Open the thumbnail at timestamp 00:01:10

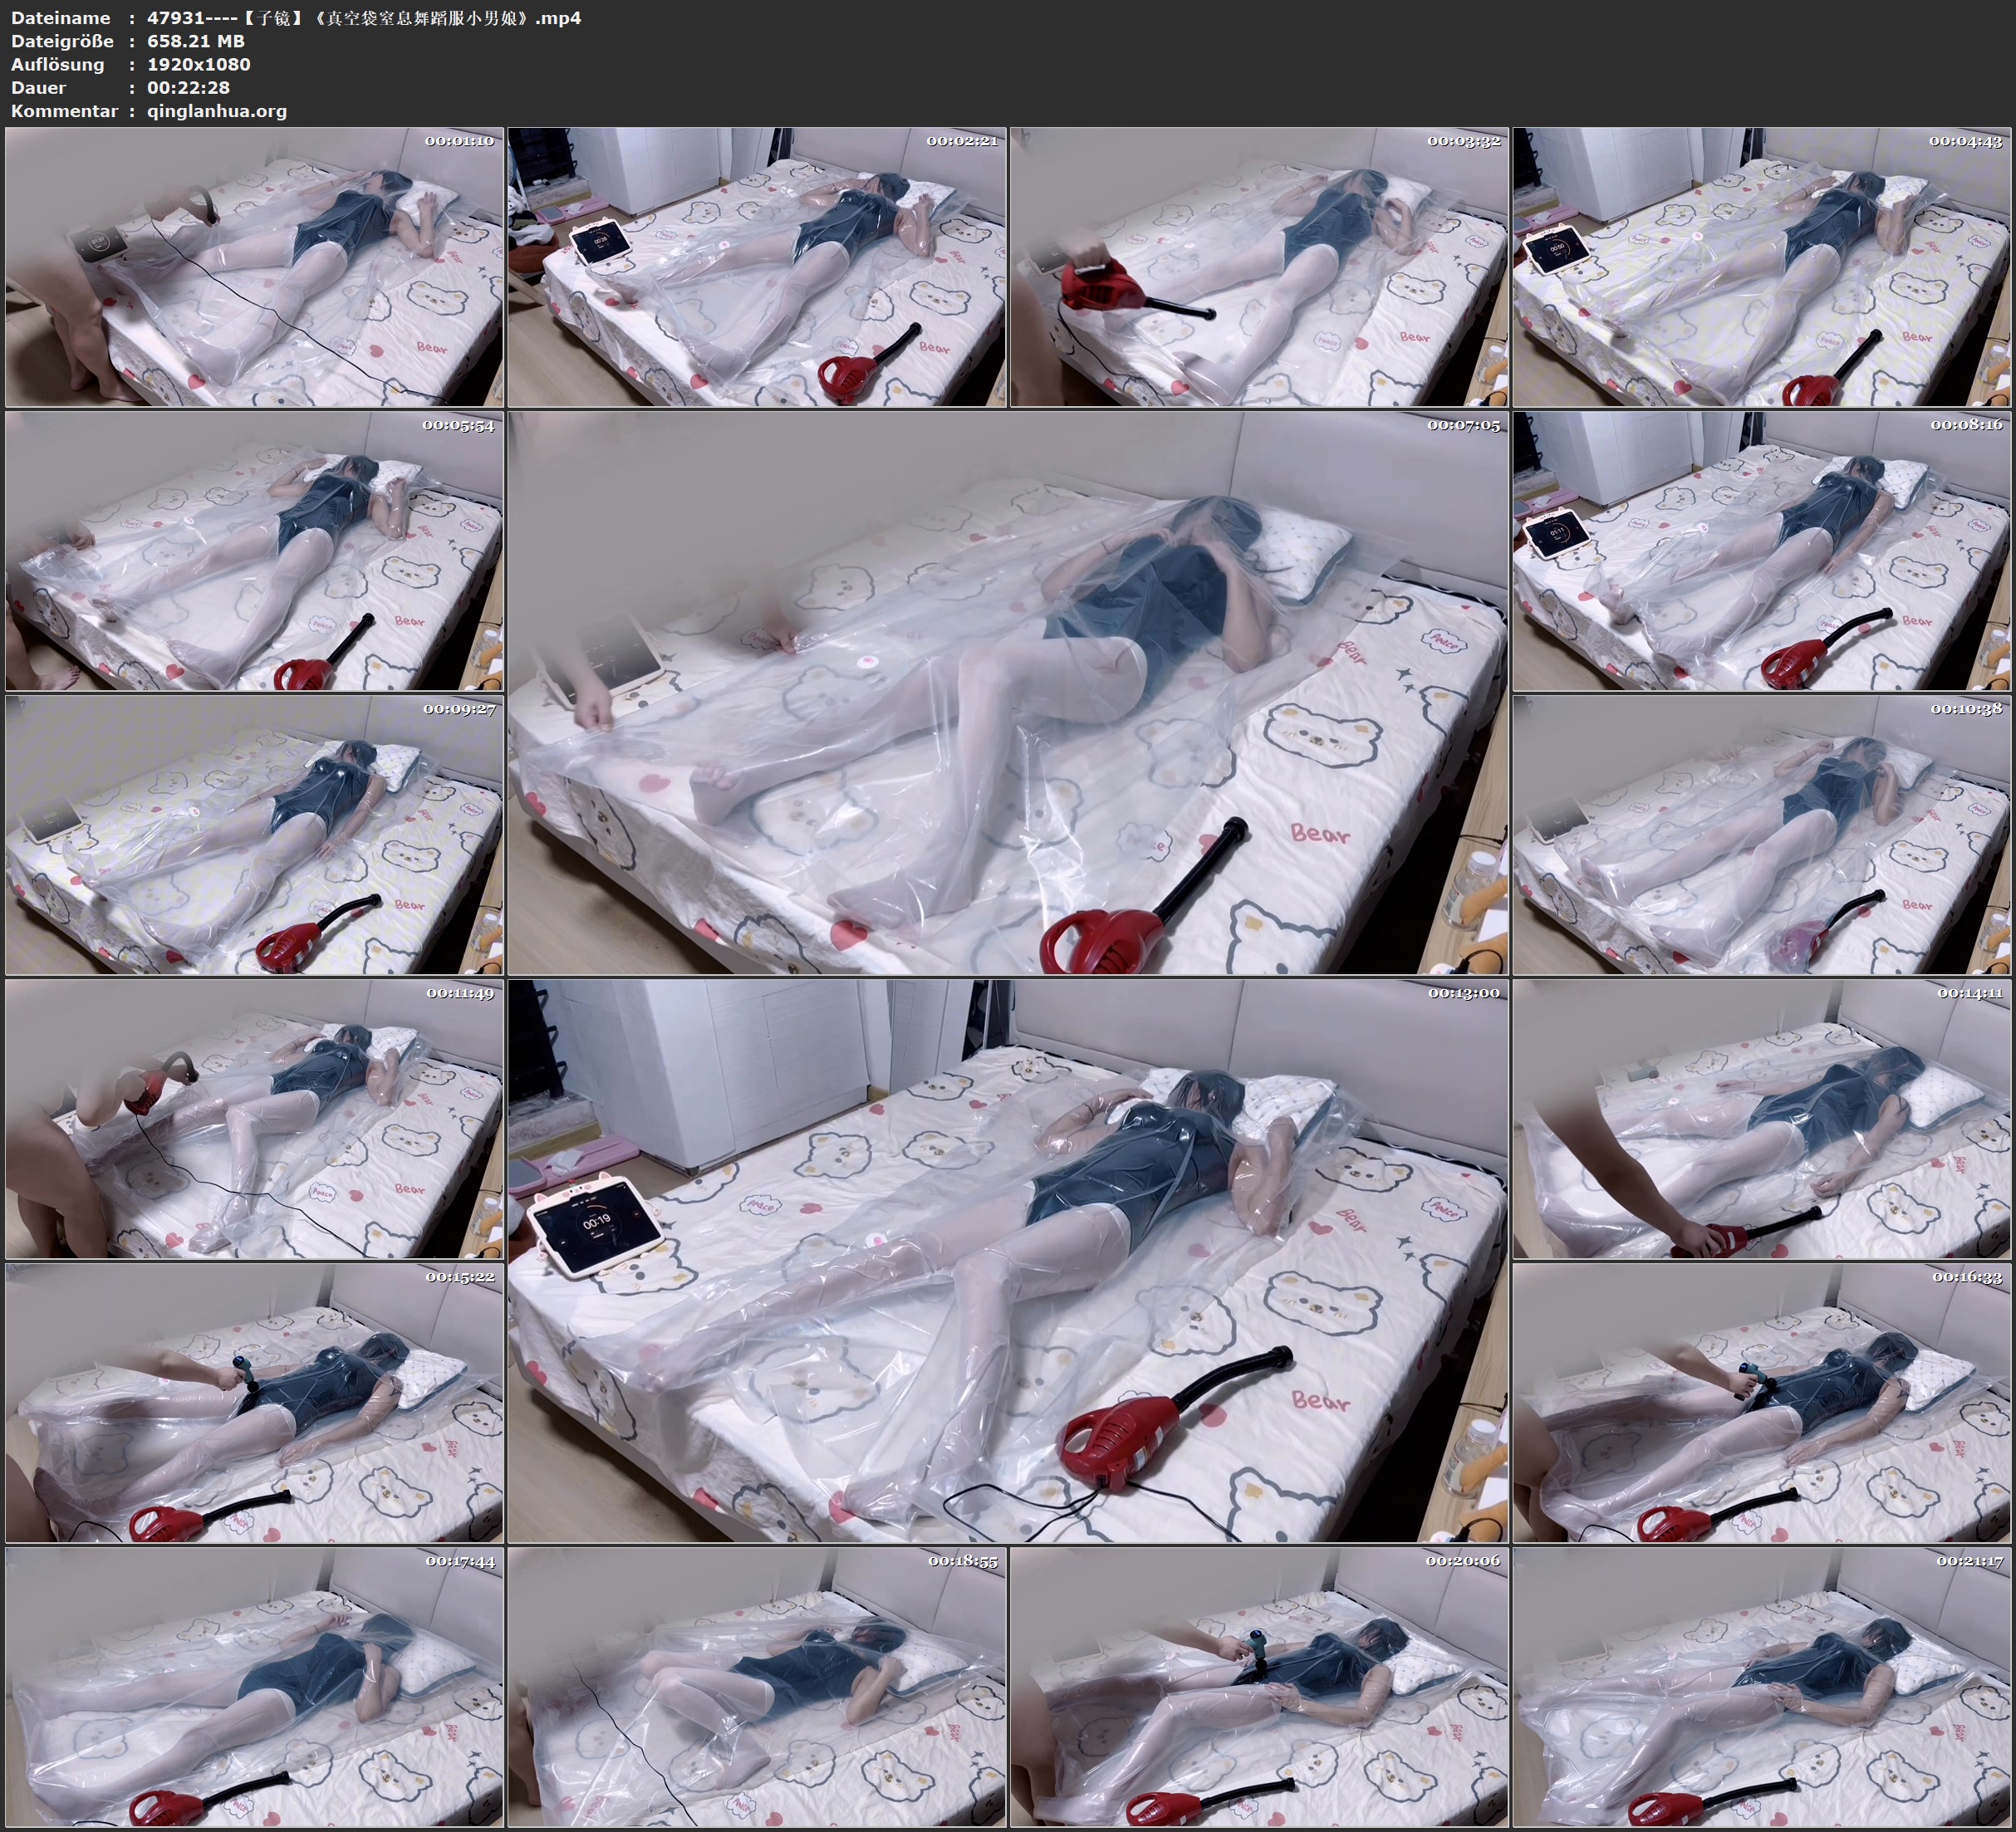pos(254,266)
